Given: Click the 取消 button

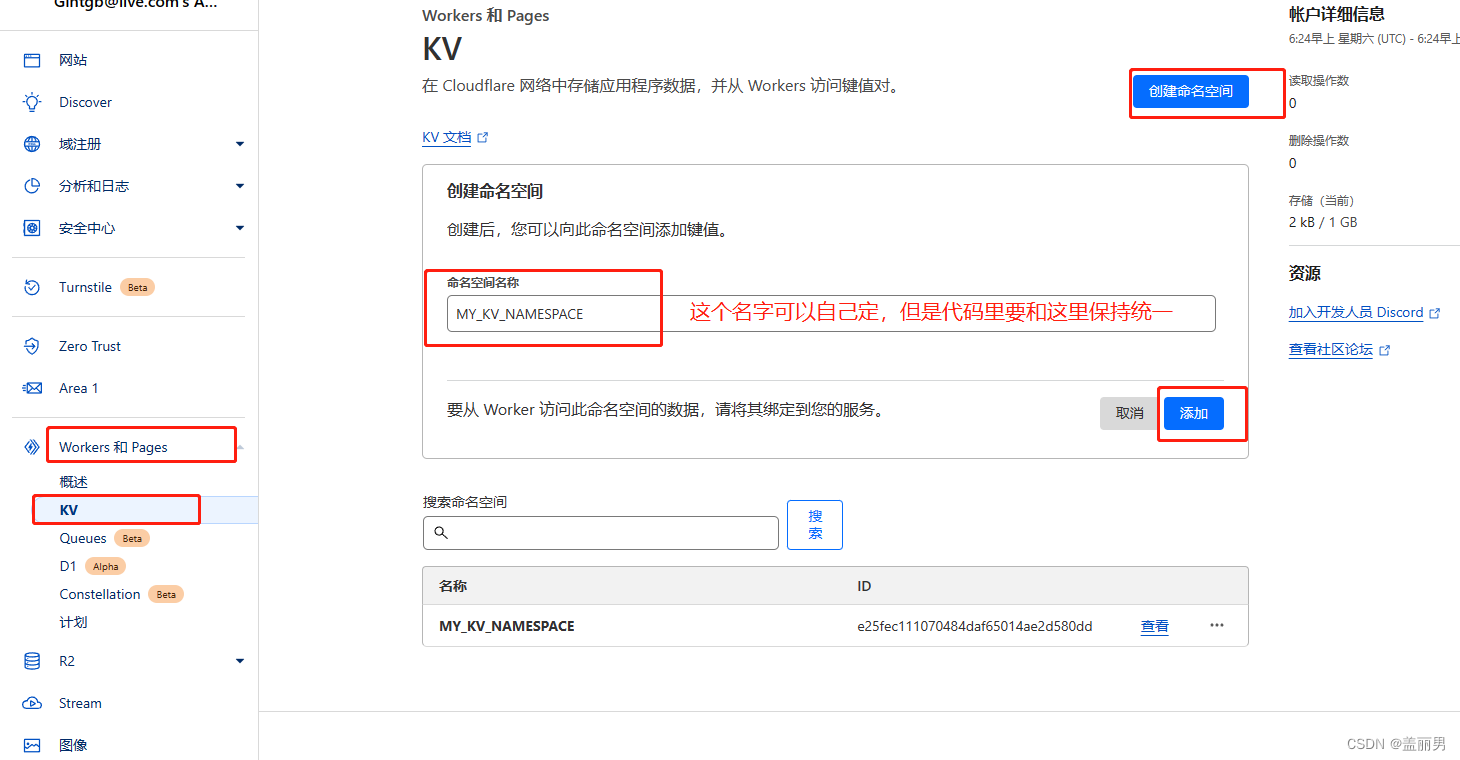Looking at the screenshot, I should point(1130,413).
